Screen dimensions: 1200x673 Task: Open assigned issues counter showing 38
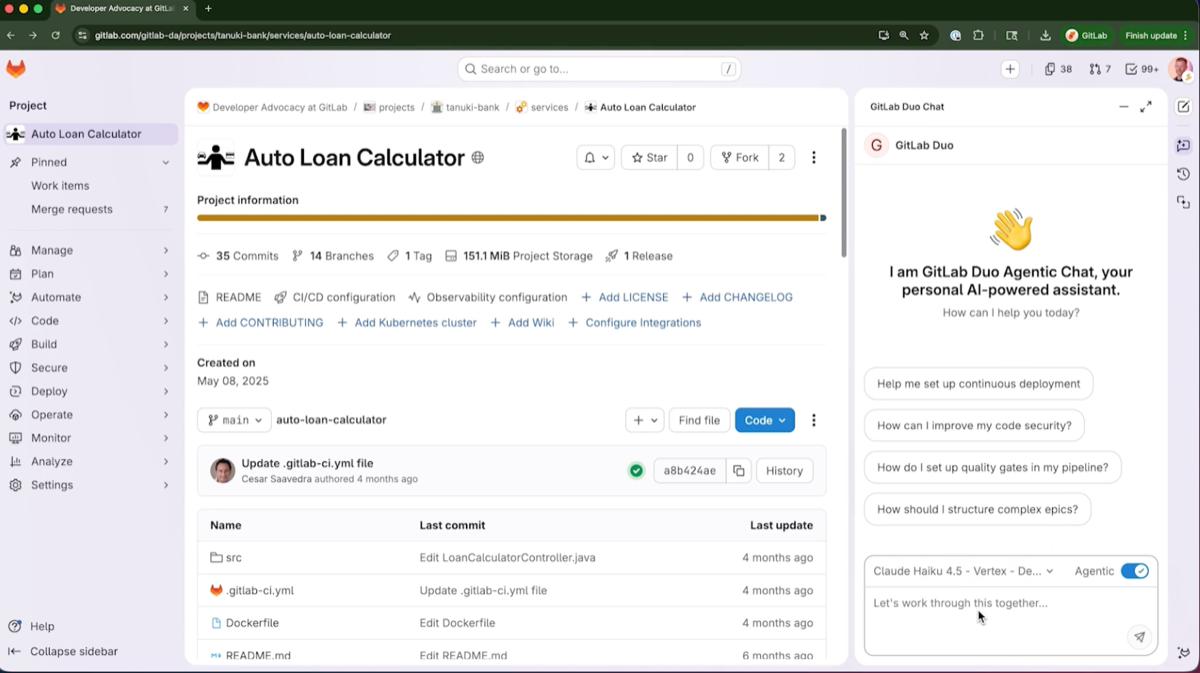(x=1058, y=69)
